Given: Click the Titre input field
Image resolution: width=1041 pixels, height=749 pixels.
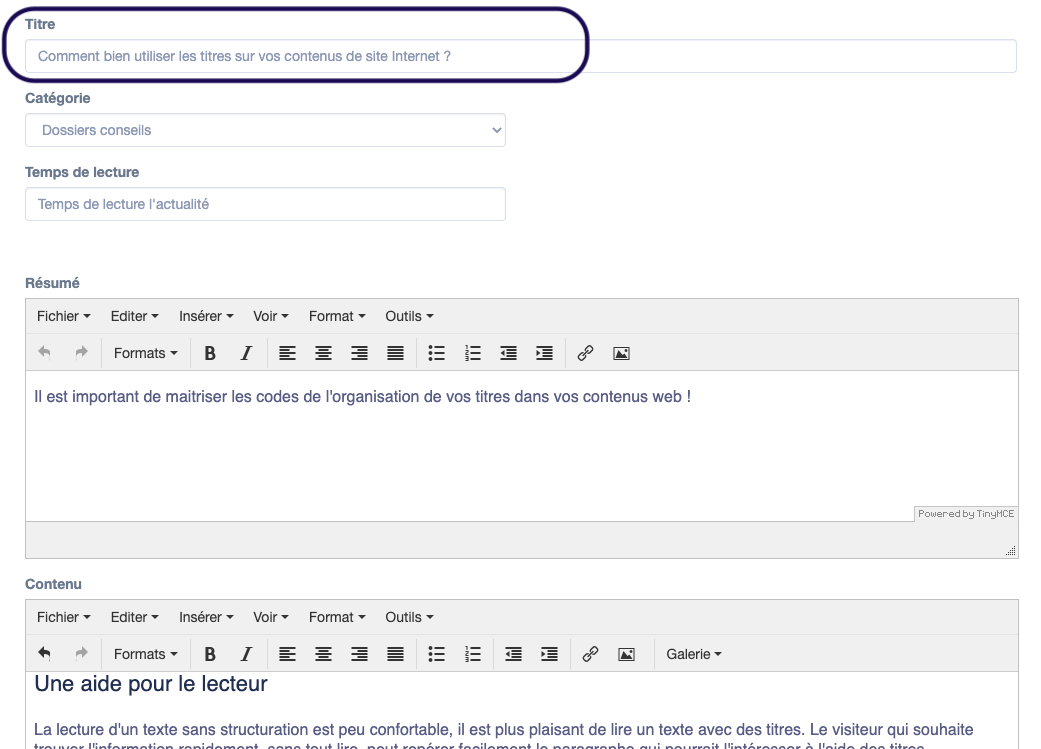Looking at the screenshot, I should (520, 56).
